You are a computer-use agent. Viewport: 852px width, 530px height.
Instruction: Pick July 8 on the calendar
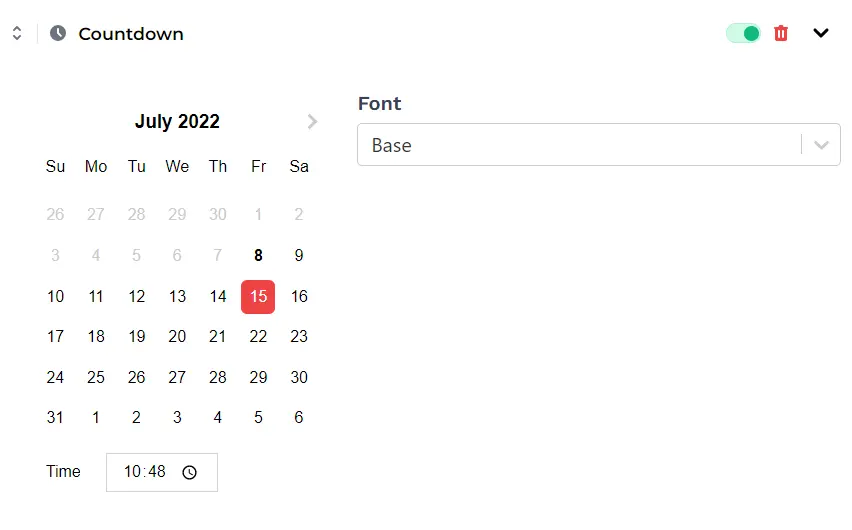(x=258, y=255)
